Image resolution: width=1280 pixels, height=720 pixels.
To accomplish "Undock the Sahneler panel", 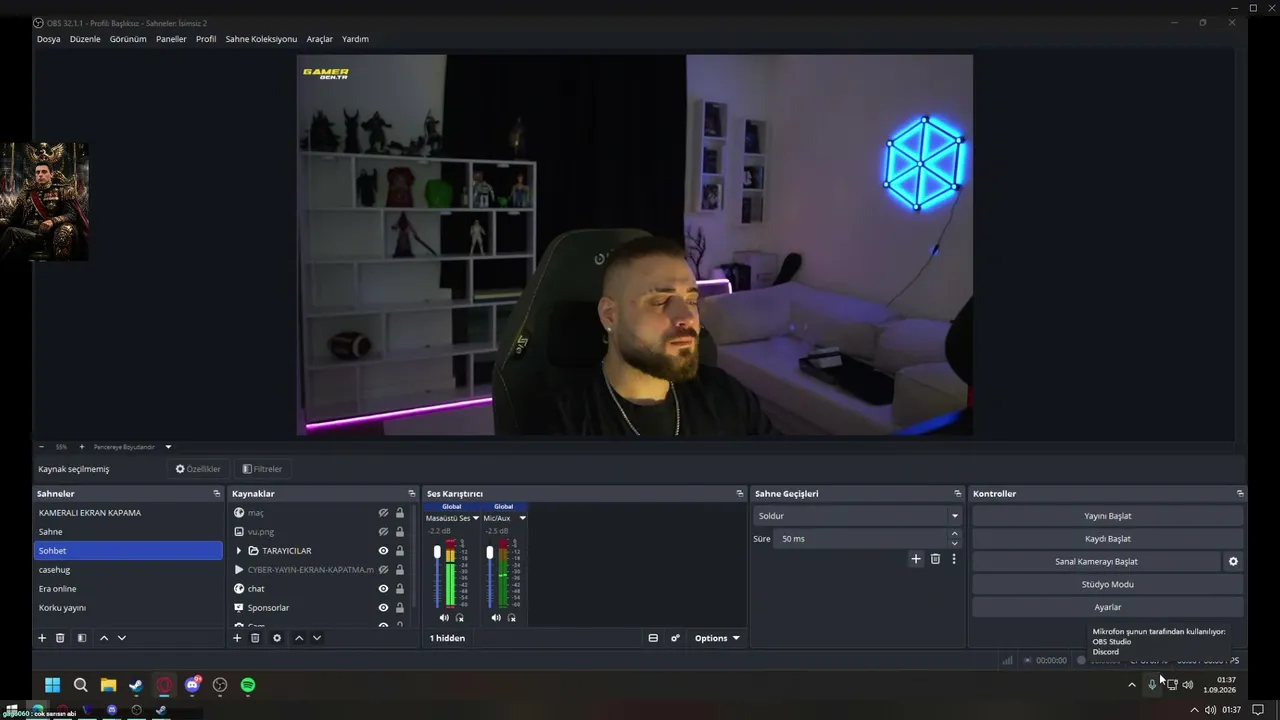I will (x=216, y=493).
